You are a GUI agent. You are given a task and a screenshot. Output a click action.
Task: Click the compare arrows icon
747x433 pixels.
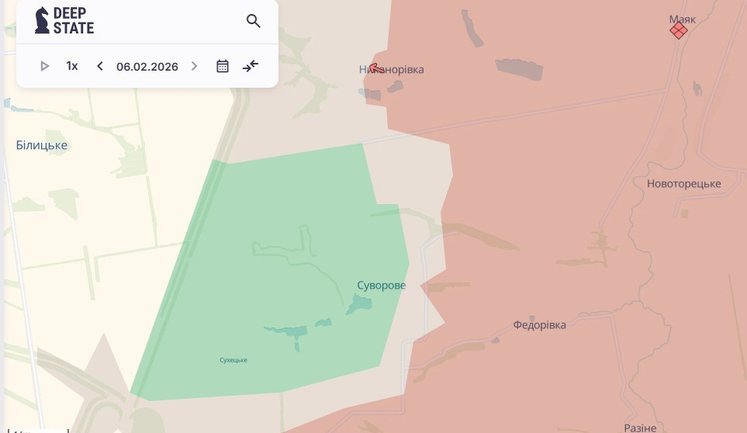pos(250,66)
